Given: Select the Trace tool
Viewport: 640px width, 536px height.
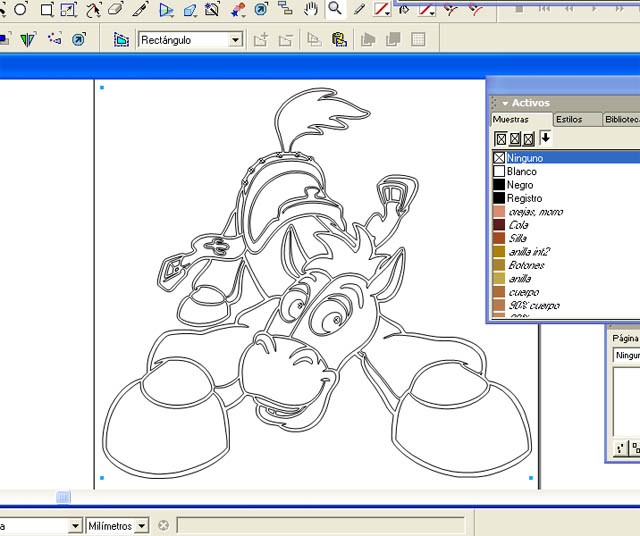Looking at the screenshot, I should 212,9.
